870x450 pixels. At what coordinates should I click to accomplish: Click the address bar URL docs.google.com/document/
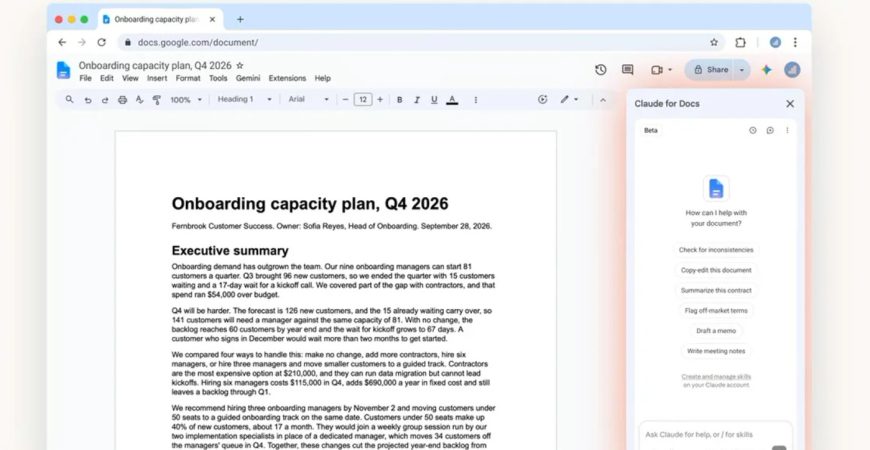[x=198, y=42]
